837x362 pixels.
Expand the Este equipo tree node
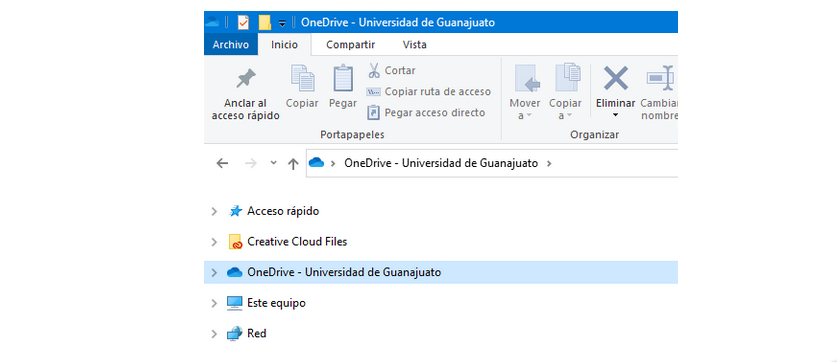pos(214,303)
